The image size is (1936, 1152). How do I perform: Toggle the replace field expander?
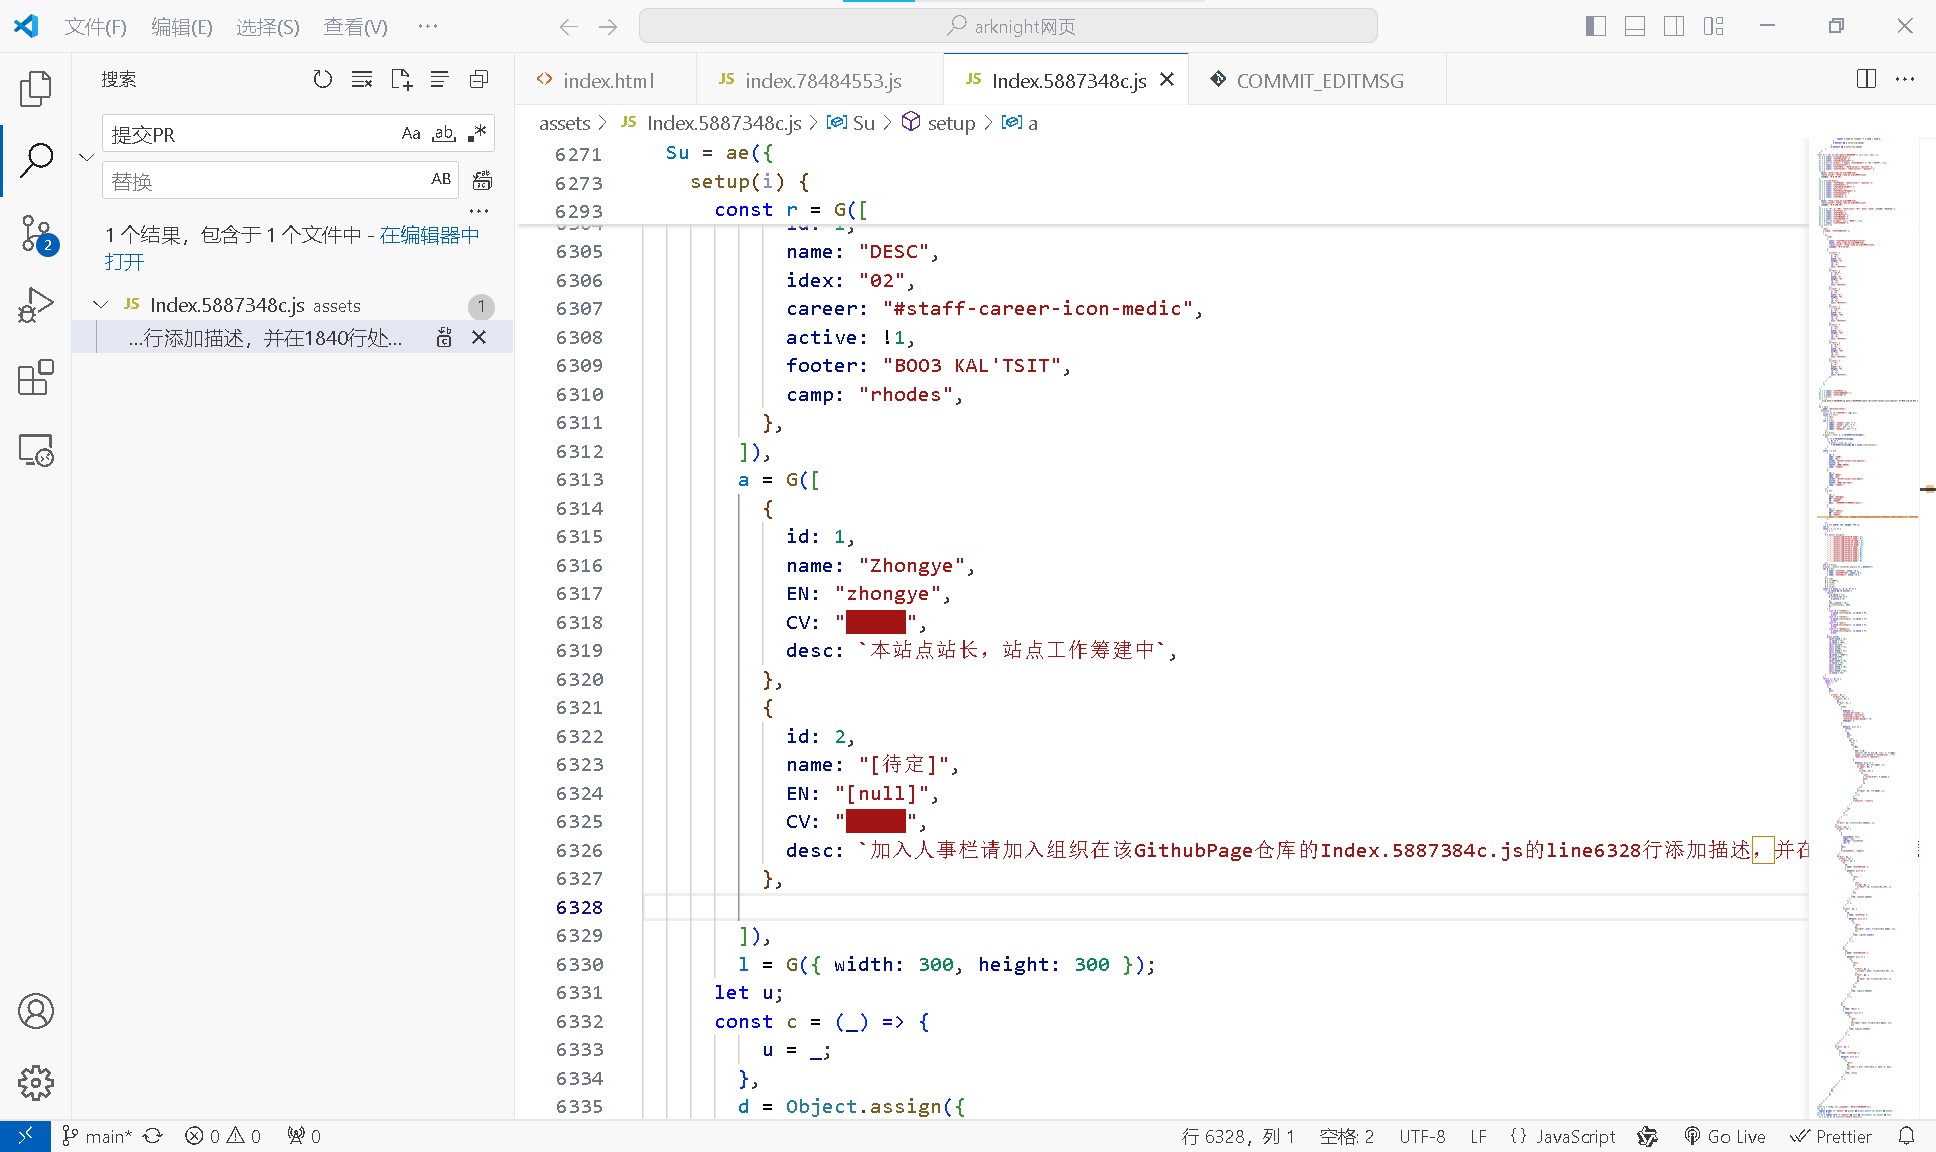[87, 157]
